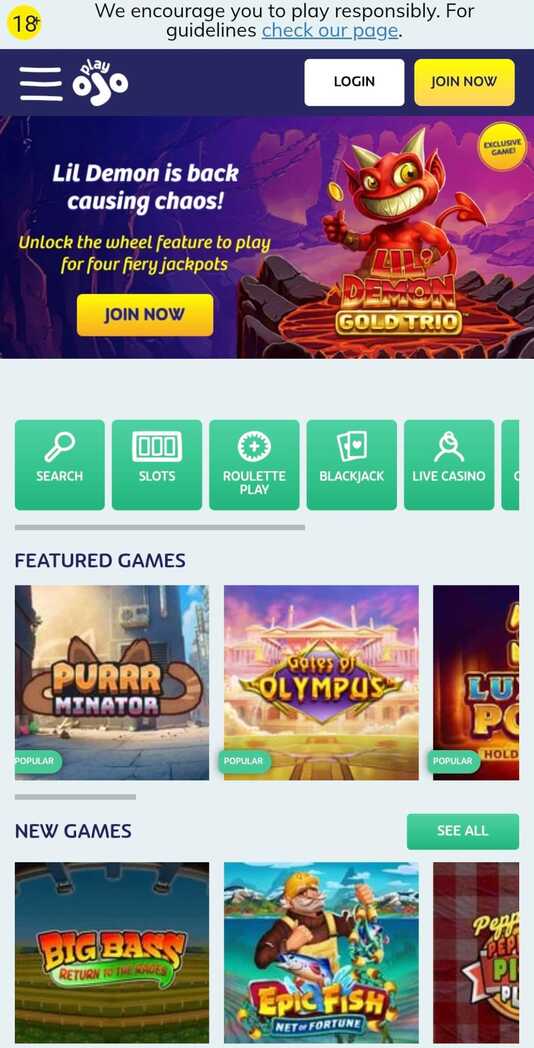Click JOIN NOW in the header
The width and height of the screenshot is (534, 1048).
click(464, 82)
